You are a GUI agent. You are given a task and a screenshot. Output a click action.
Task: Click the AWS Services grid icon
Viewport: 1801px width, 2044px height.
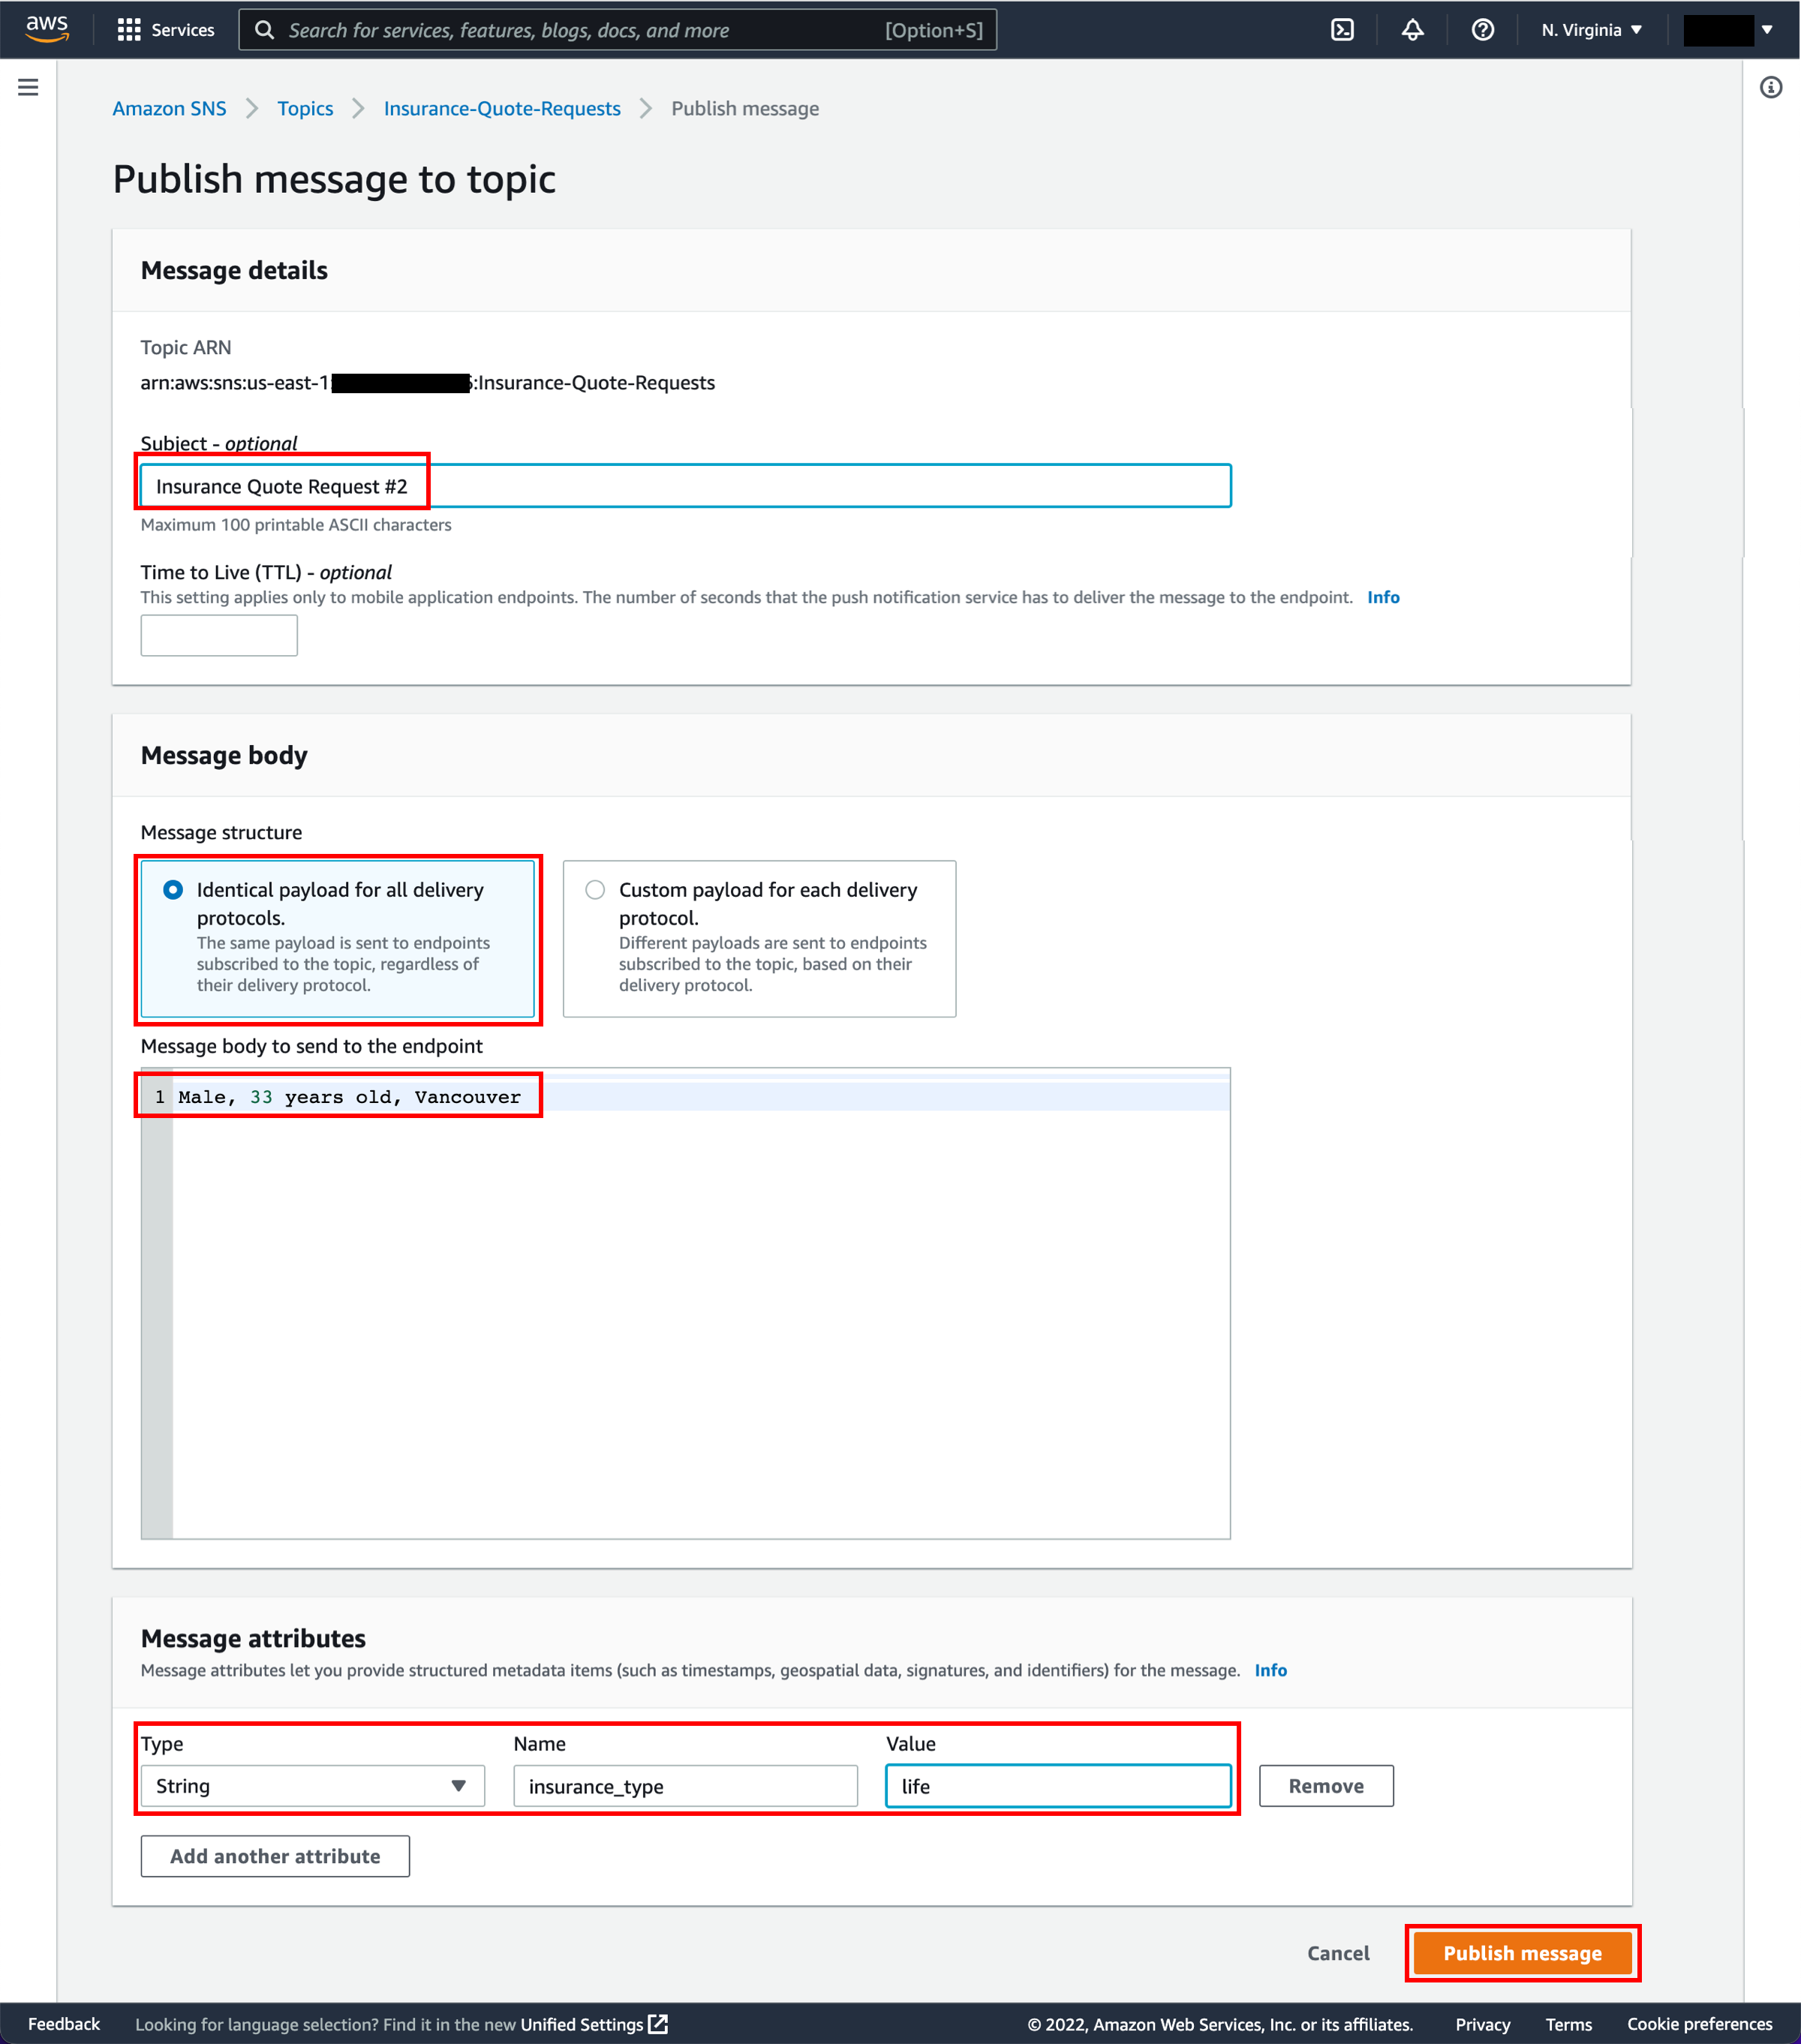coord(131,29)
